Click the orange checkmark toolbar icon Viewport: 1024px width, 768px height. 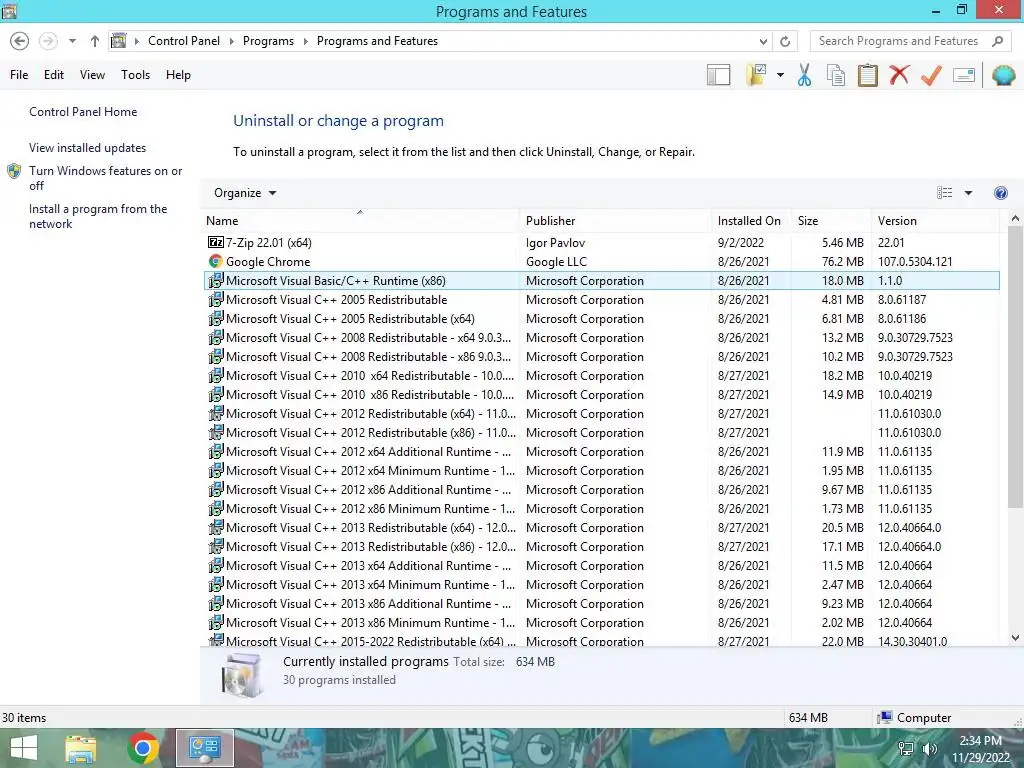(931, 75)
